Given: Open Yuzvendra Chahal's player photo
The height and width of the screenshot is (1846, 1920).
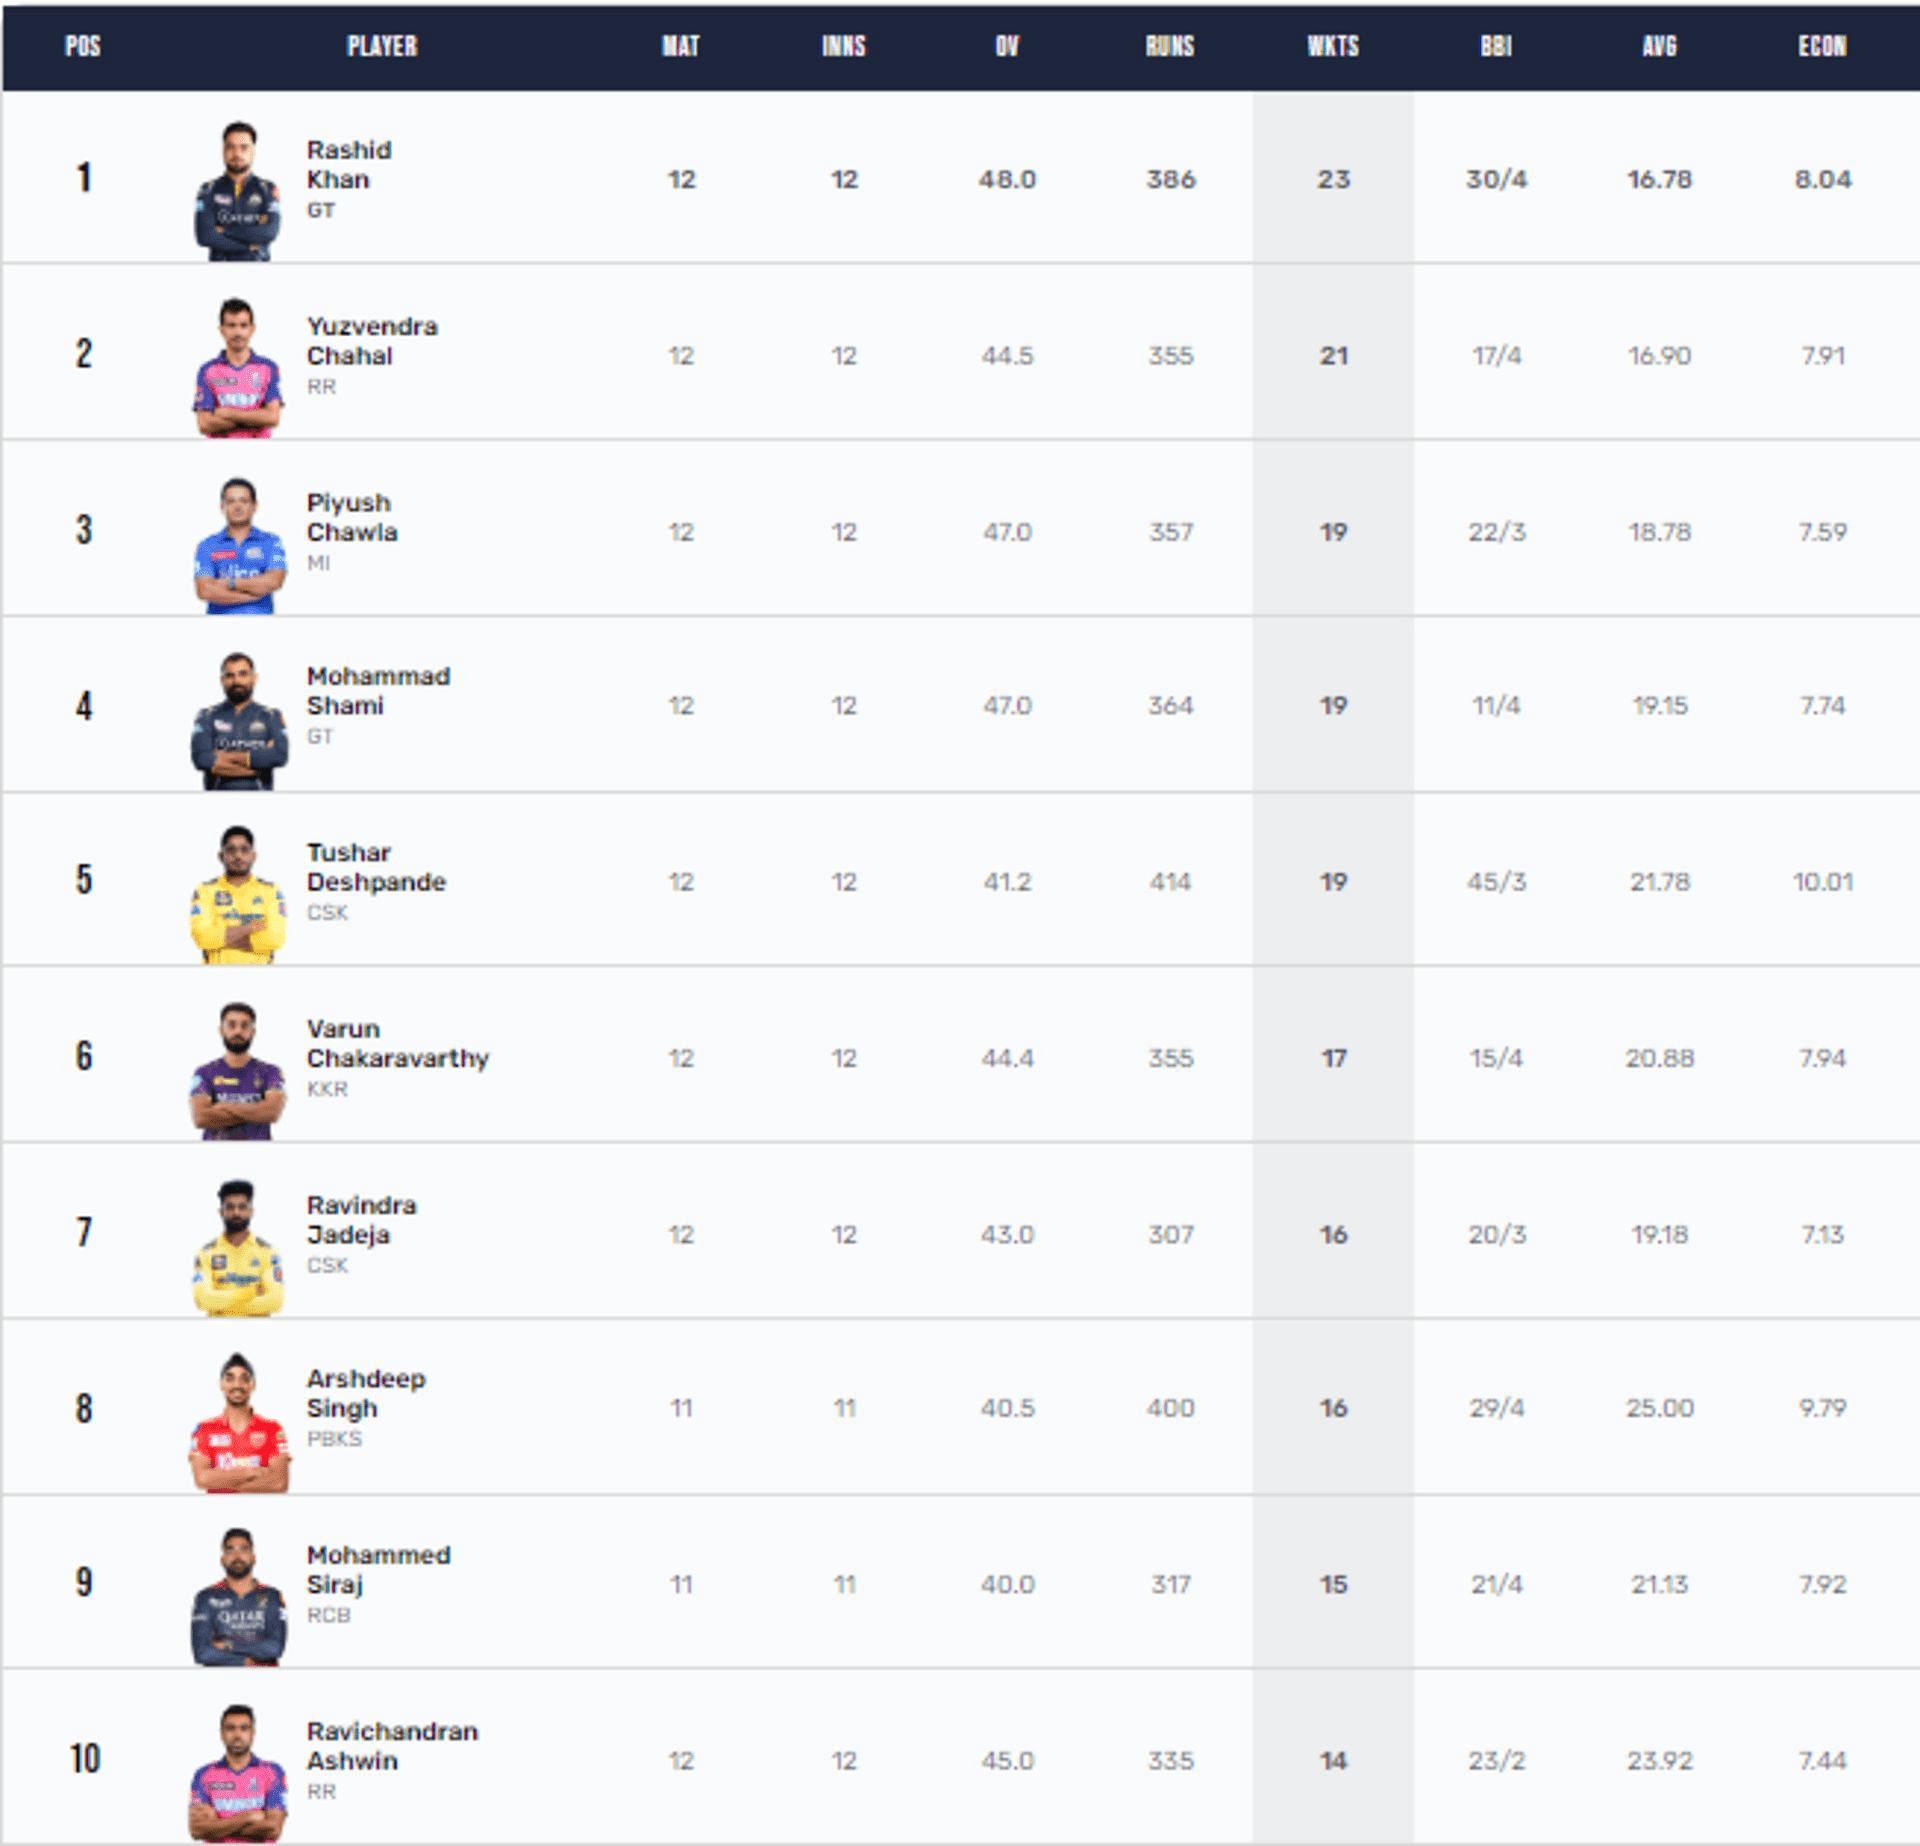Looking at the screenshot, I should point(237,367).
